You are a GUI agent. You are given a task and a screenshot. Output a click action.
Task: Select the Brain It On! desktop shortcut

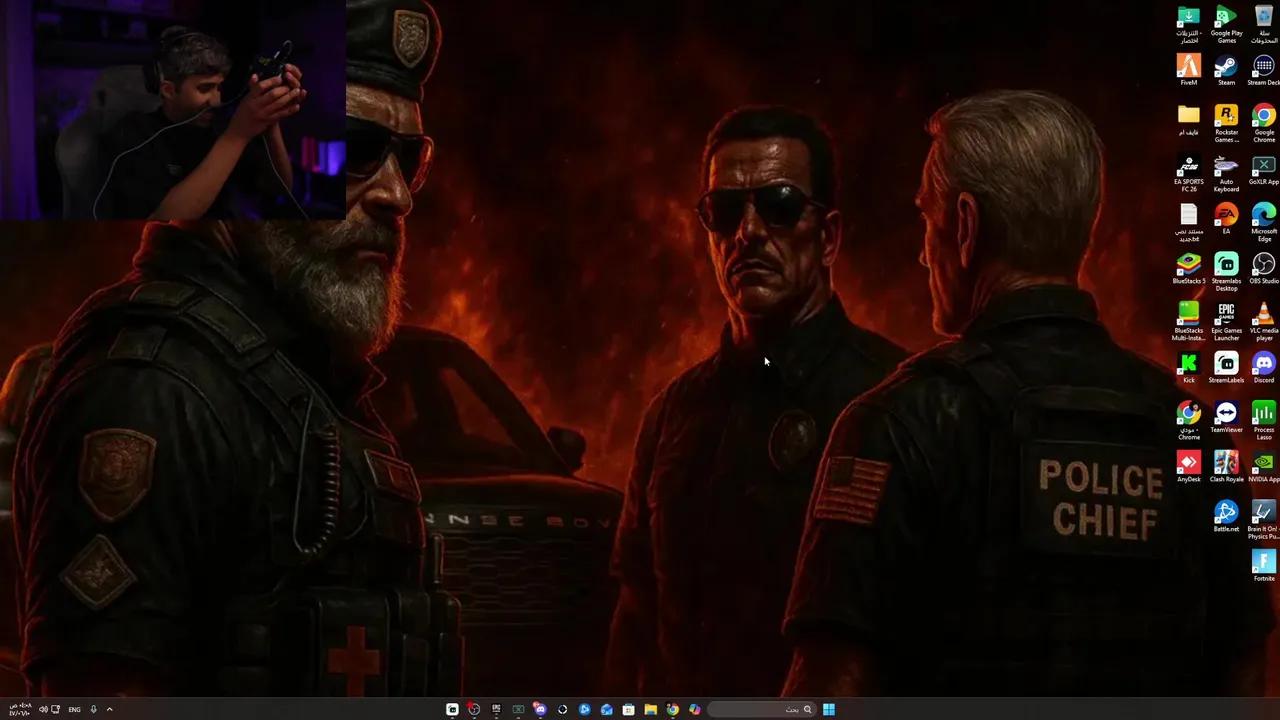pyautogui.click(x=1264, y=519)
